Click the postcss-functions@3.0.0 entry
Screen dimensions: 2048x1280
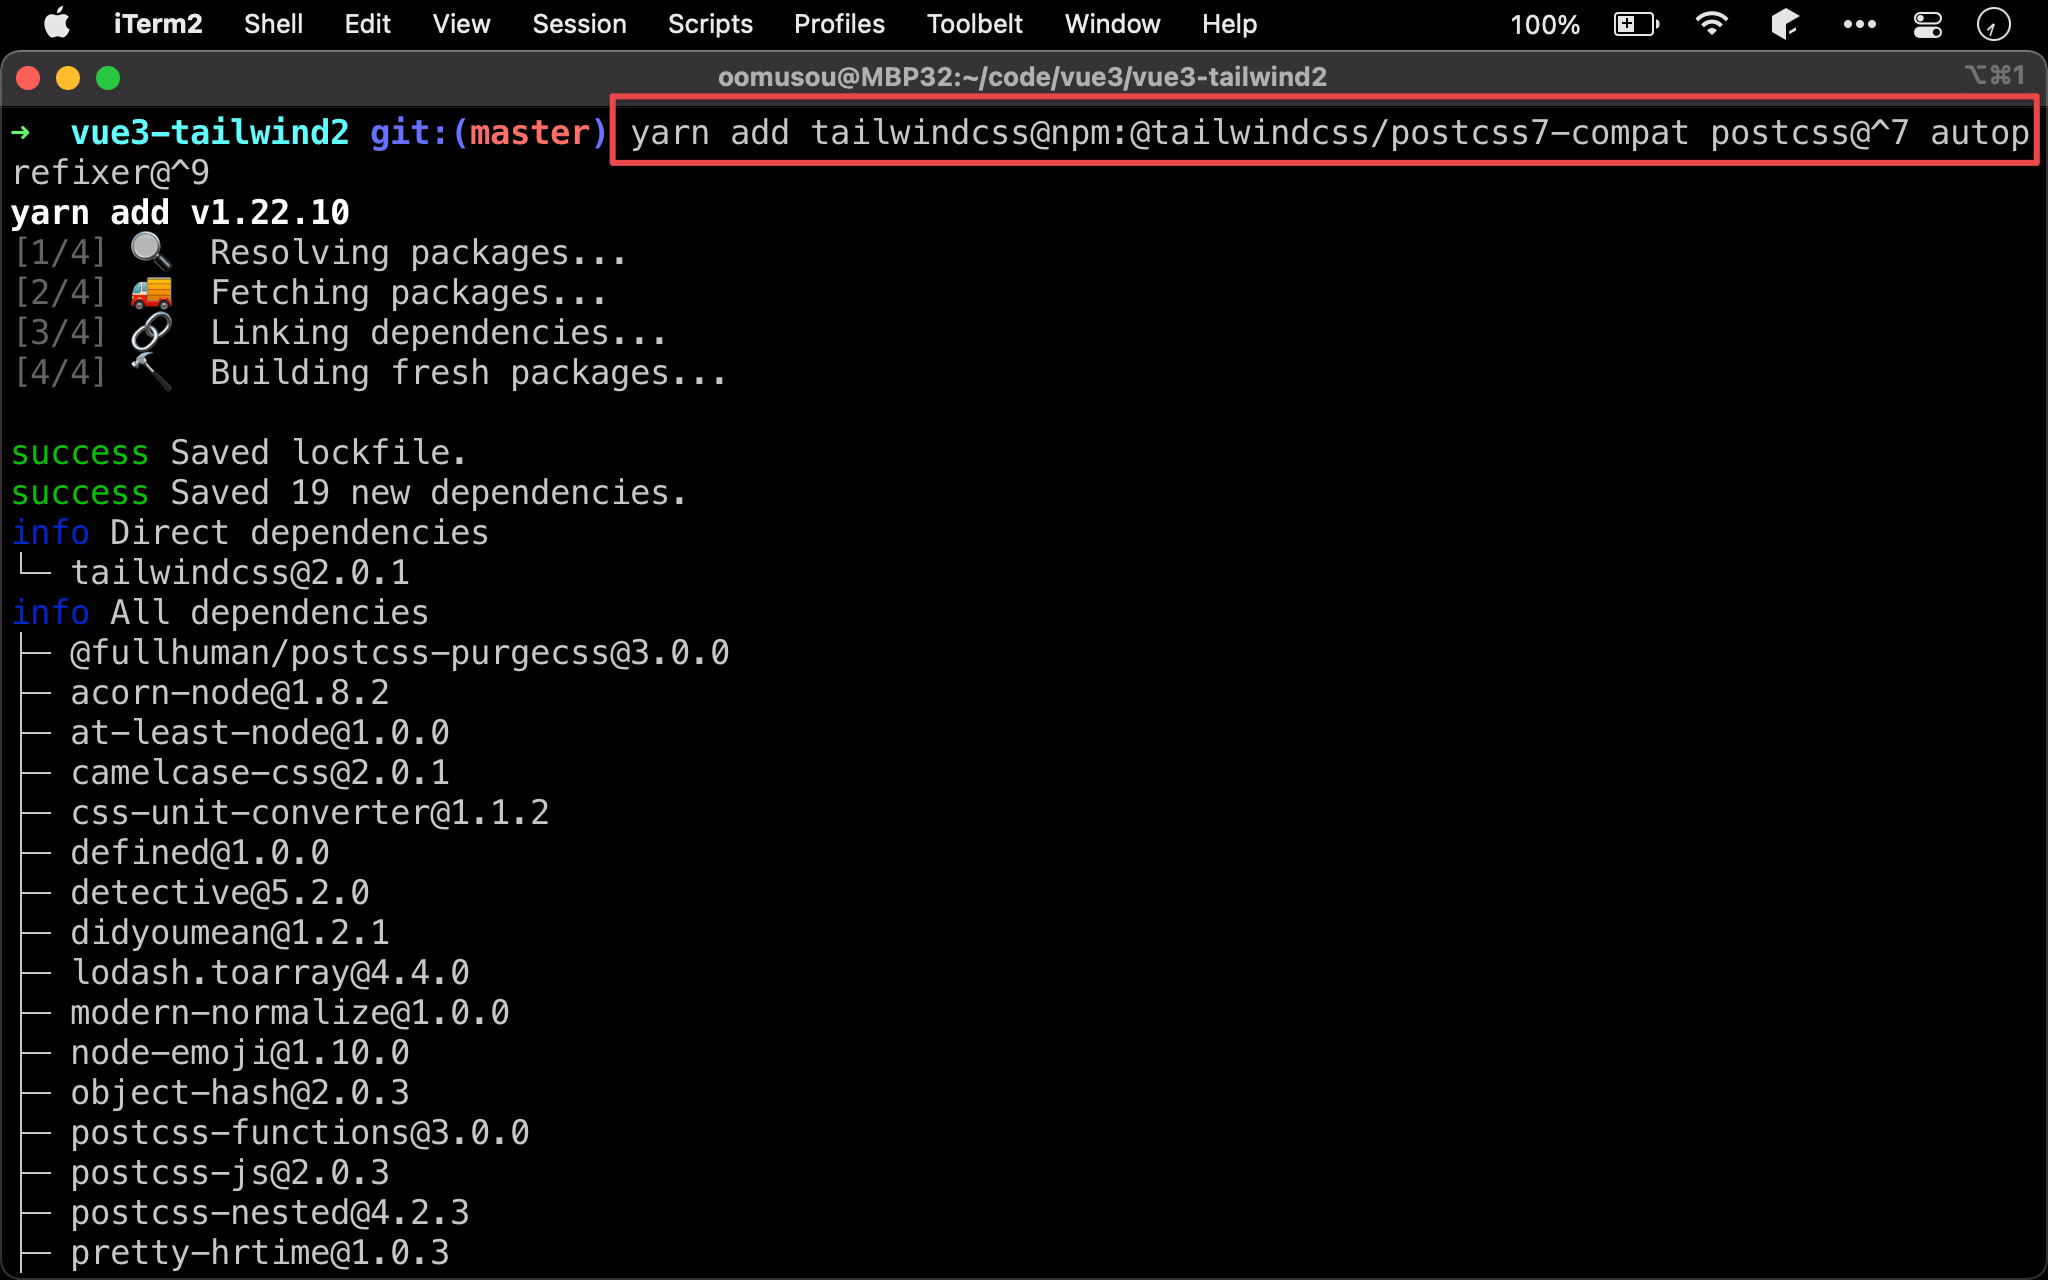click(300, 1132)
